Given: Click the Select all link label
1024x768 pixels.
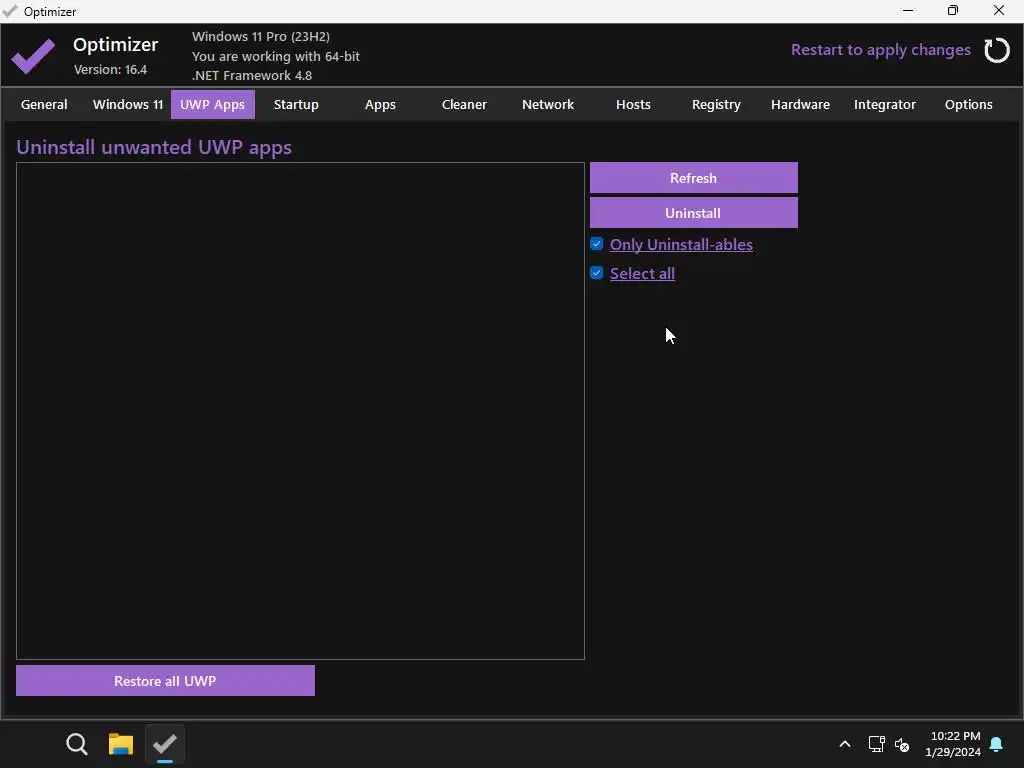Looking at the screenshot, I should click(643, 273).
